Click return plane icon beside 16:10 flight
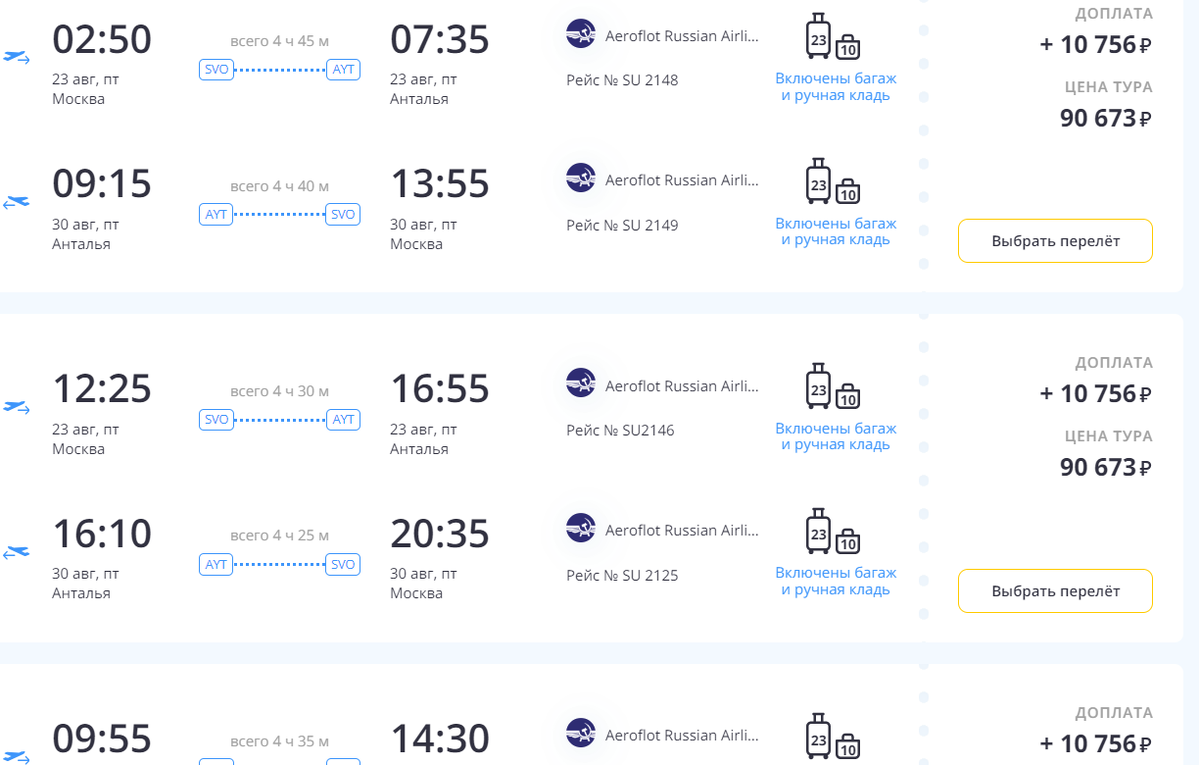Image resolution: width=1200 pixels, height=765 pixels. 17,552
